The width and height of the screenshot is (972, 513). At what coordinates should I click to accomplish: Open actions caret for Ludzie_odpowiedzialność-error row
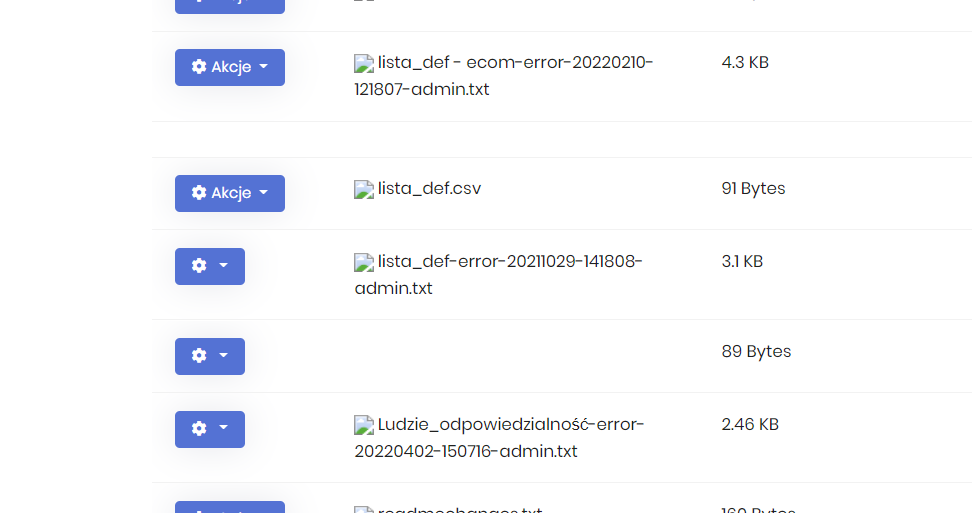pyautogui.click(x=224, y=429)
